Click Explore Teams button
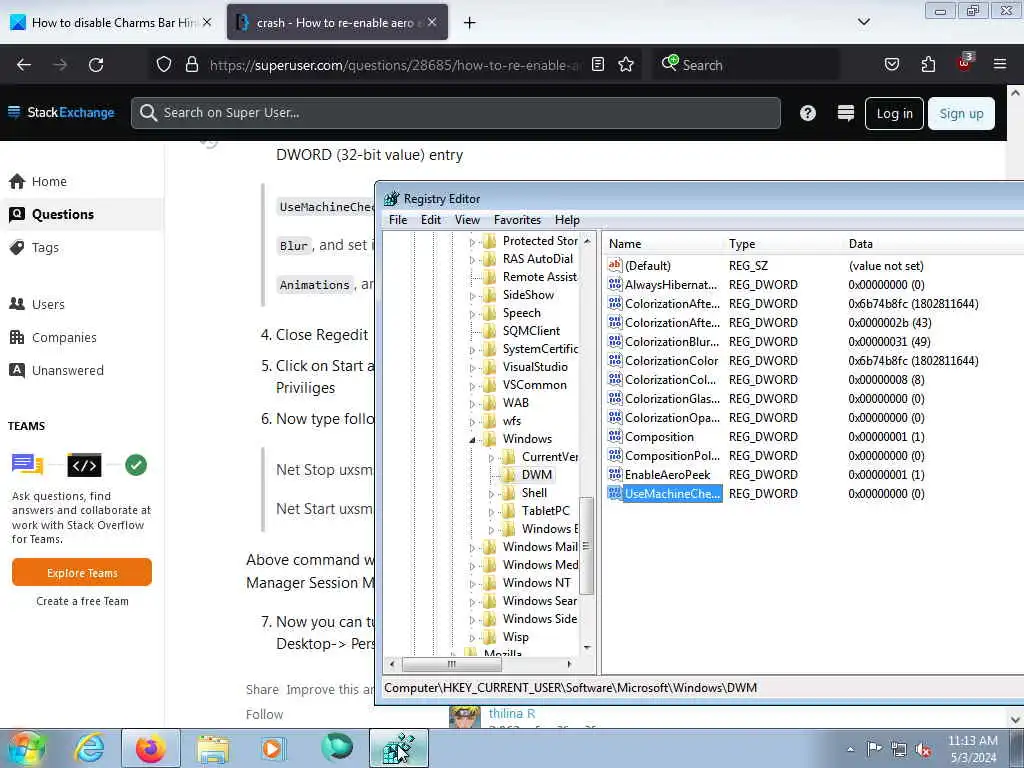Image resolution: width=1024 pixels, height=768 pixels. [x=82, y=573]
